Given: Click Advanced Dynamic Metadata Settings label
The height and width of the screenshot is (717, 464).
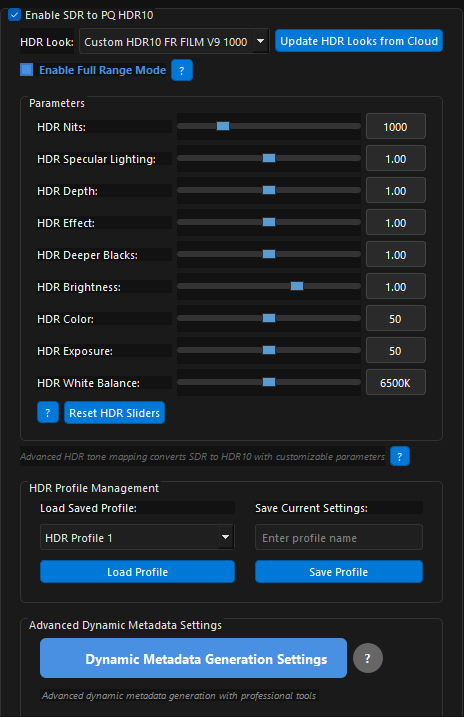Looking at the screenshot, I should coord(125,625).
